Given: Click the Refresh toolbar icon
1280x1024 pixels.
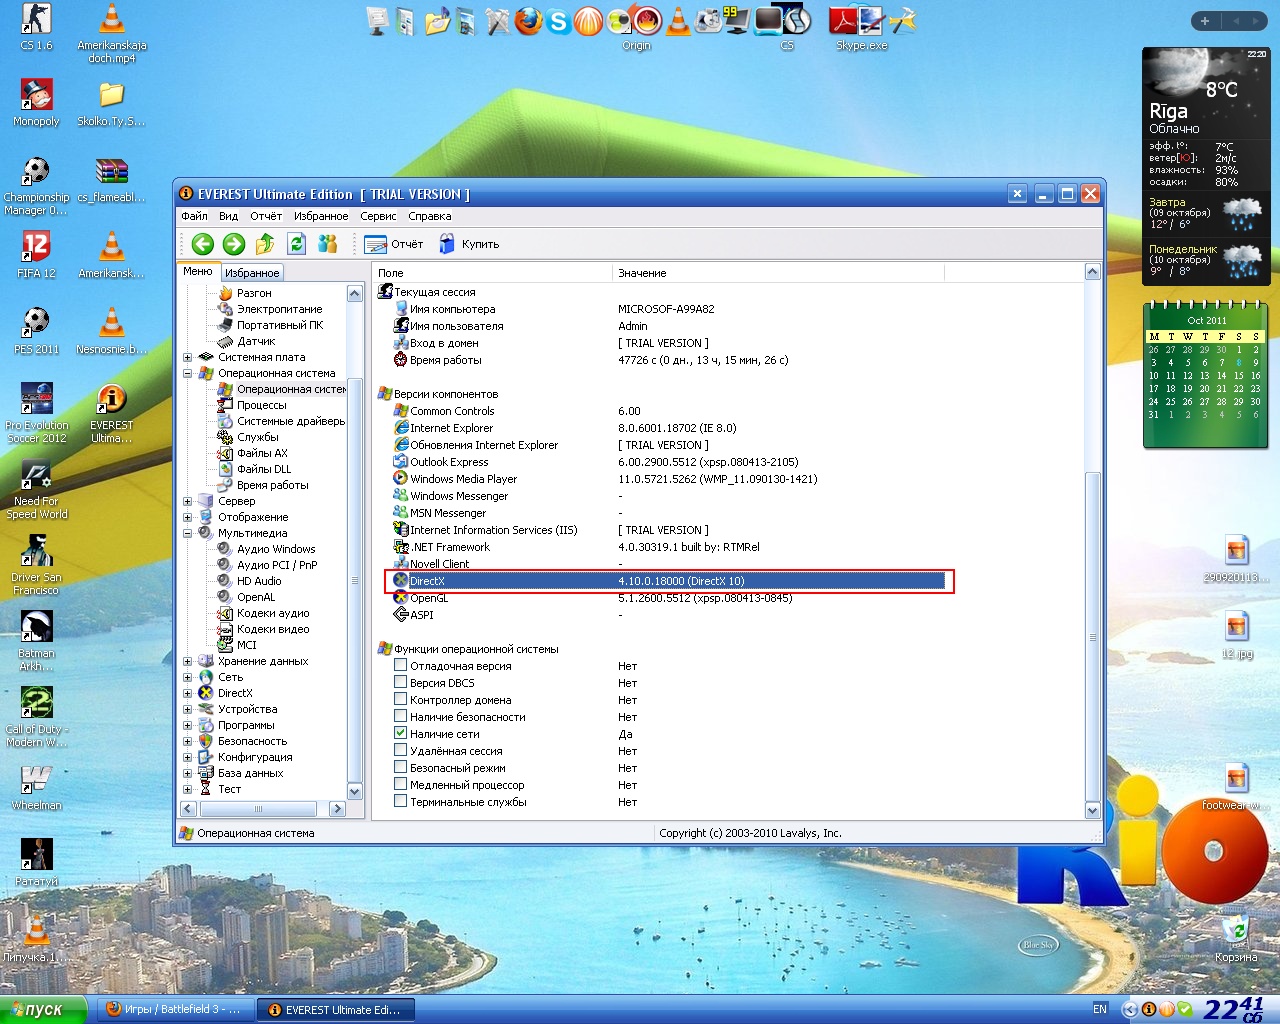Looking at the screenshot, I should (296, 244).
